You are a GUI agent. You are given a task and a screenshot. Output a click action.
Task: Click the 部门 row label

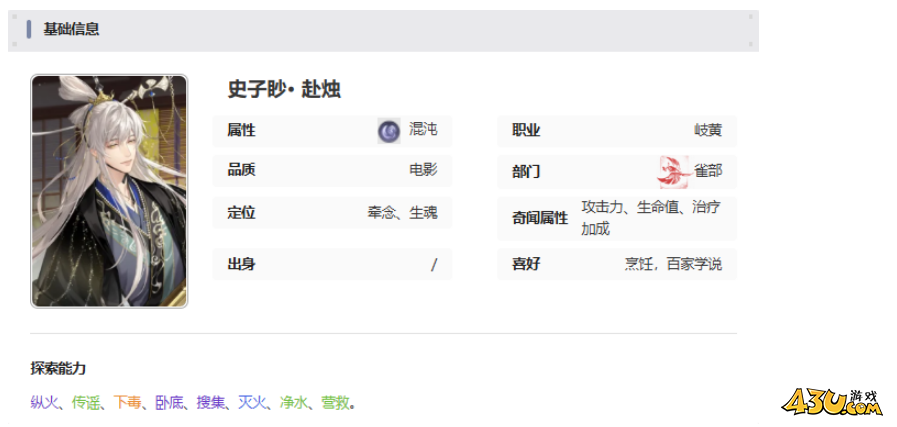(x=526, y=172)
